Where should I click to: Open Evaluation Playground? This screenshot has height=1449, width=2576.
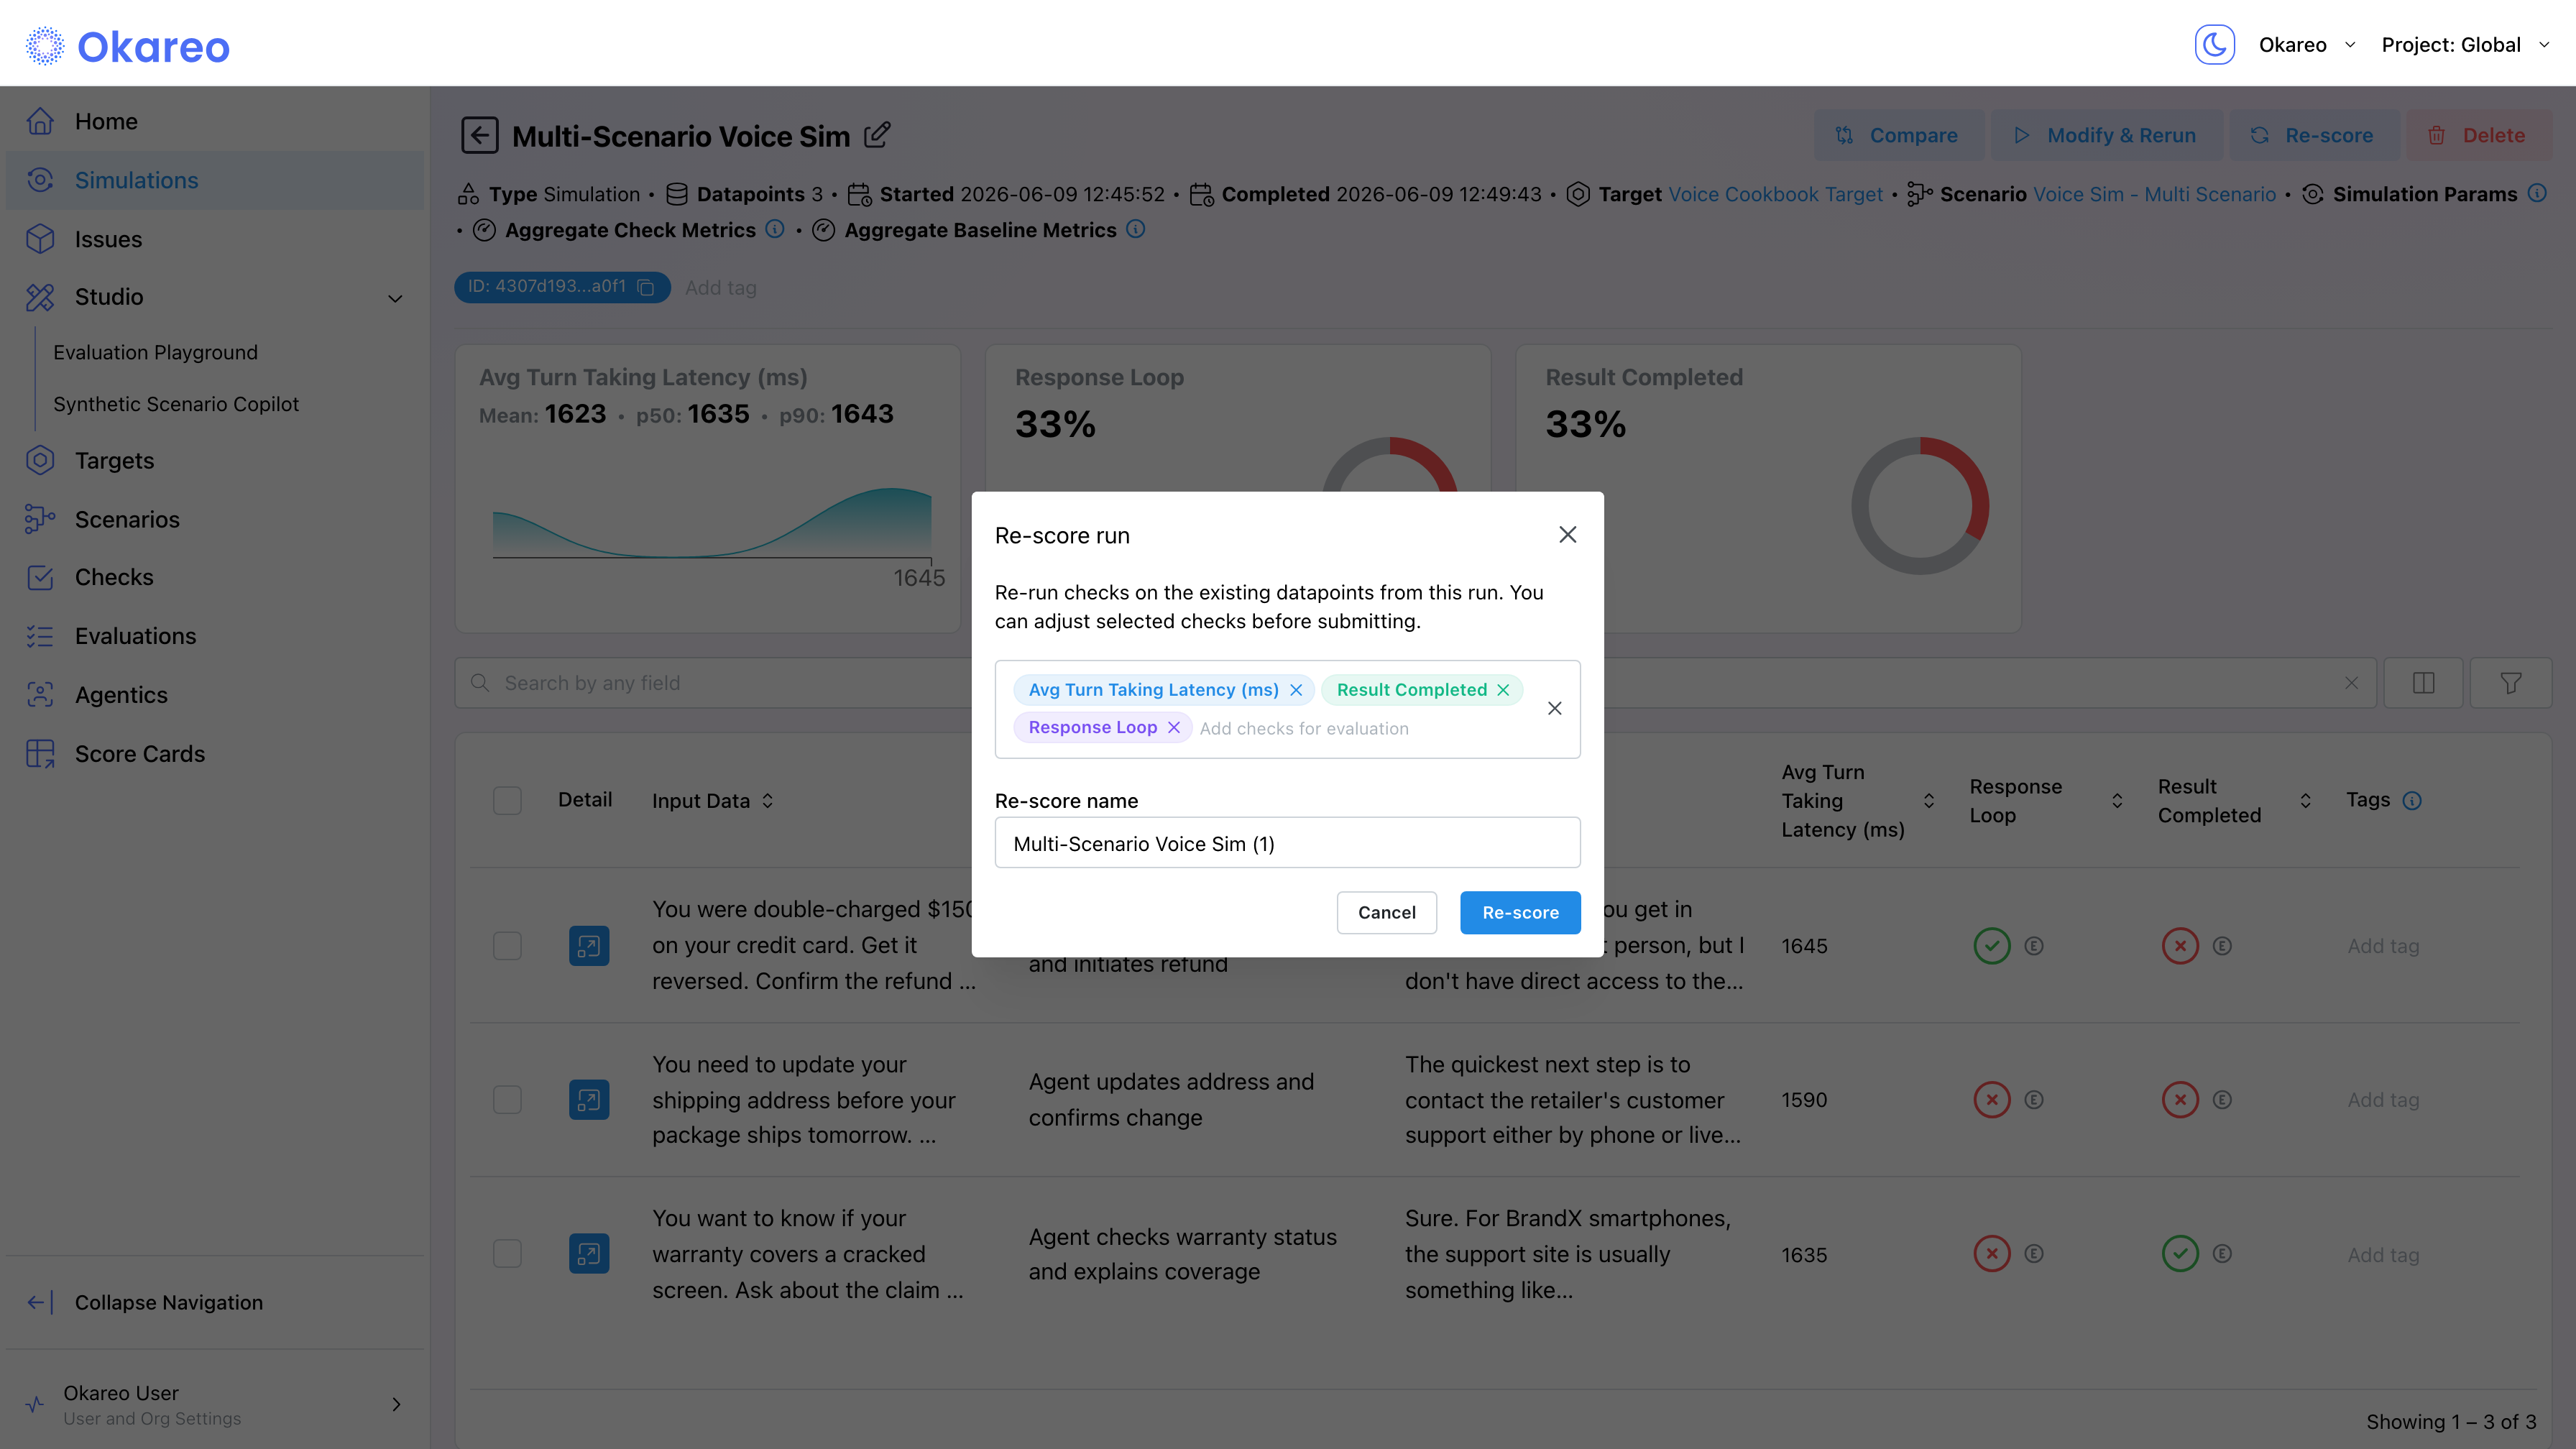pyautogui.click(x=155, y=352)
